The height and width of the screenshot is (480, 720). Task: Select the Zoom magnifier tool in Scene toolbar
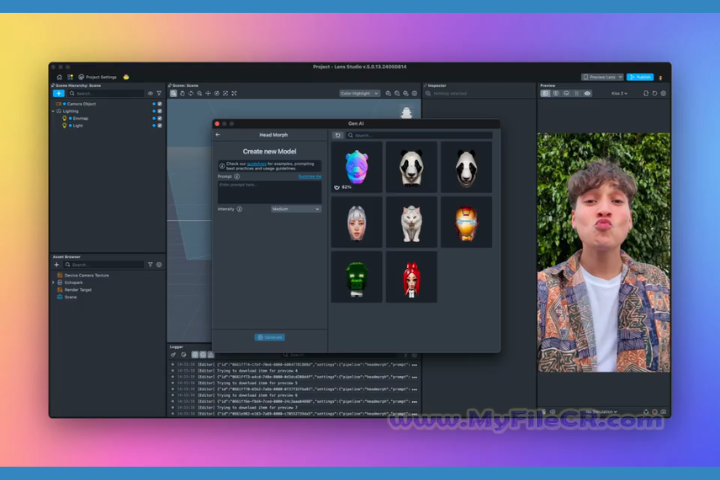(200, 93)
